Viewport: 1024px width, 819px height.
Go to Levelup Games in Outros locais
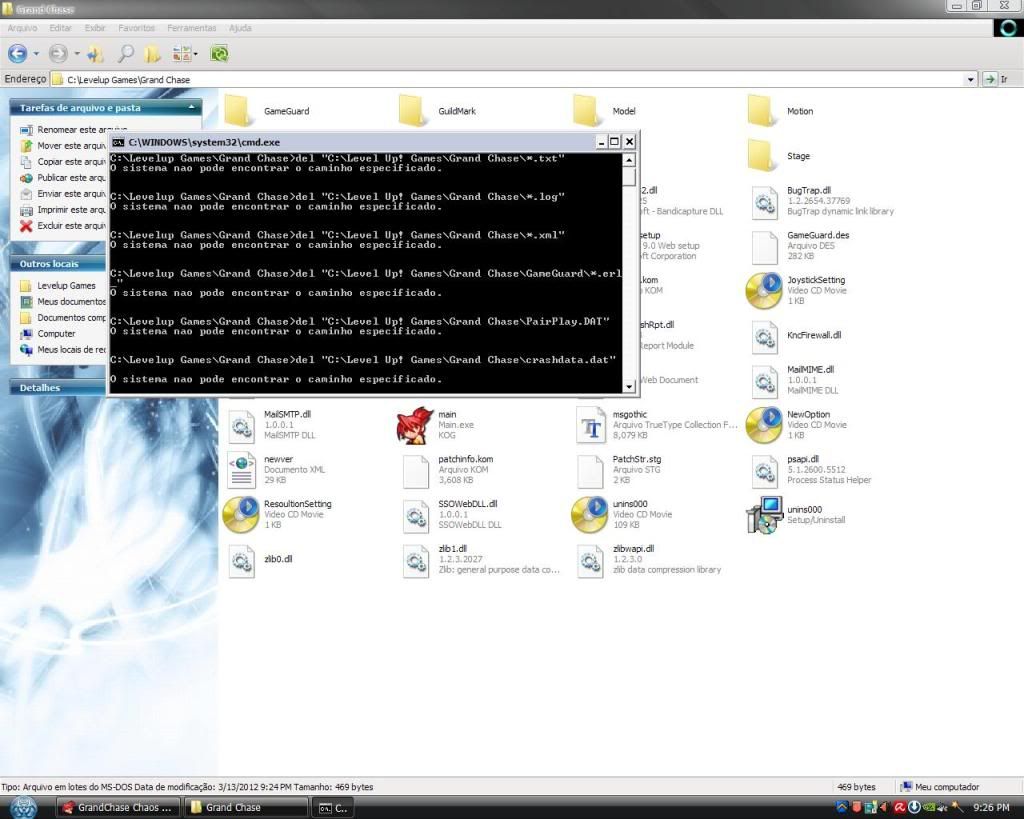[66, 286]
